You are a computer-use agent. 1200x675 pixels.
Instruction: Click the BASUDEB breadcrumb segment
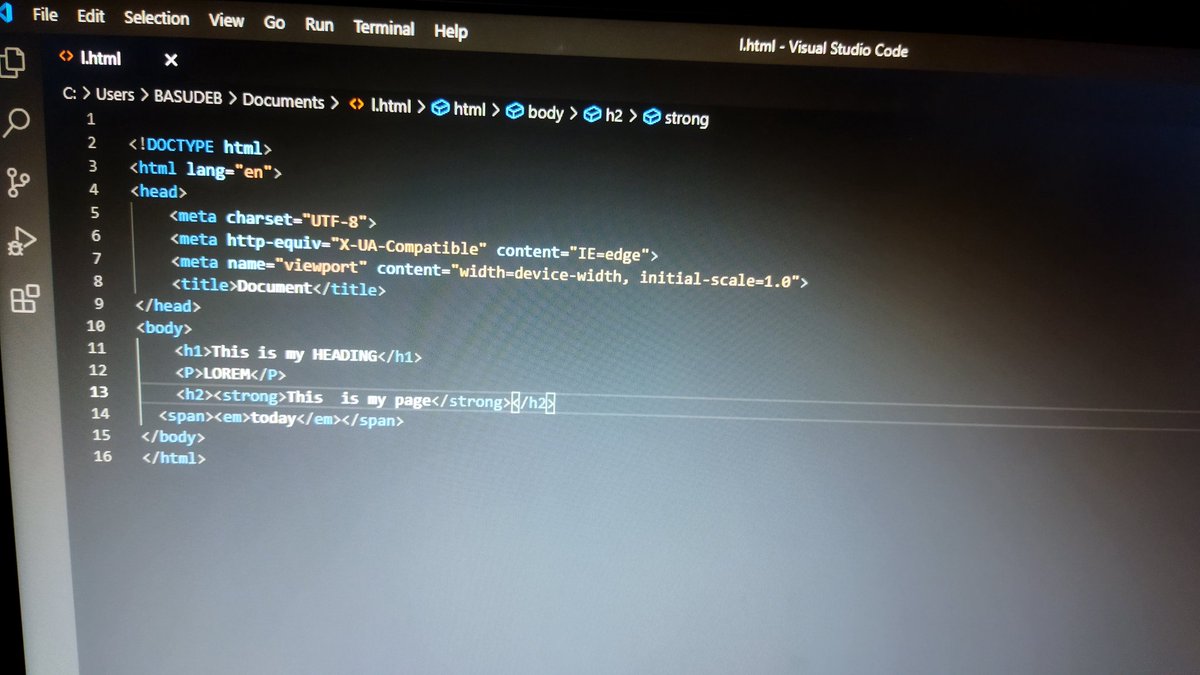click(189, 98)
